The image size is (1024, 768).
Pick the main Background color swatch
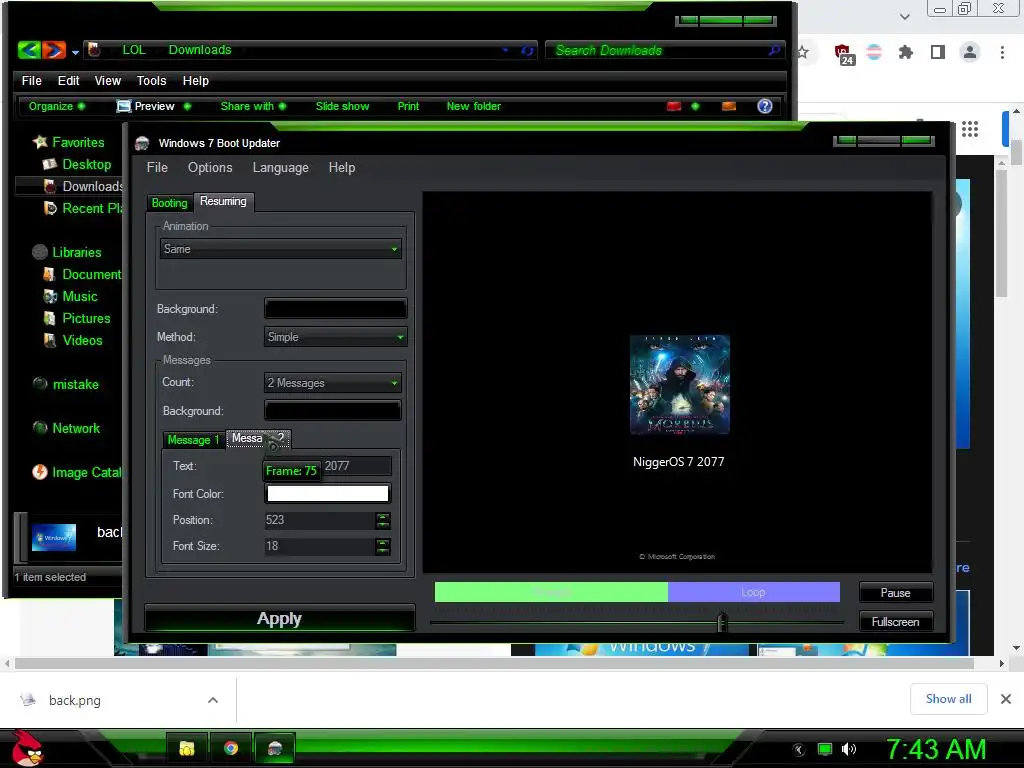pos(336,309)
